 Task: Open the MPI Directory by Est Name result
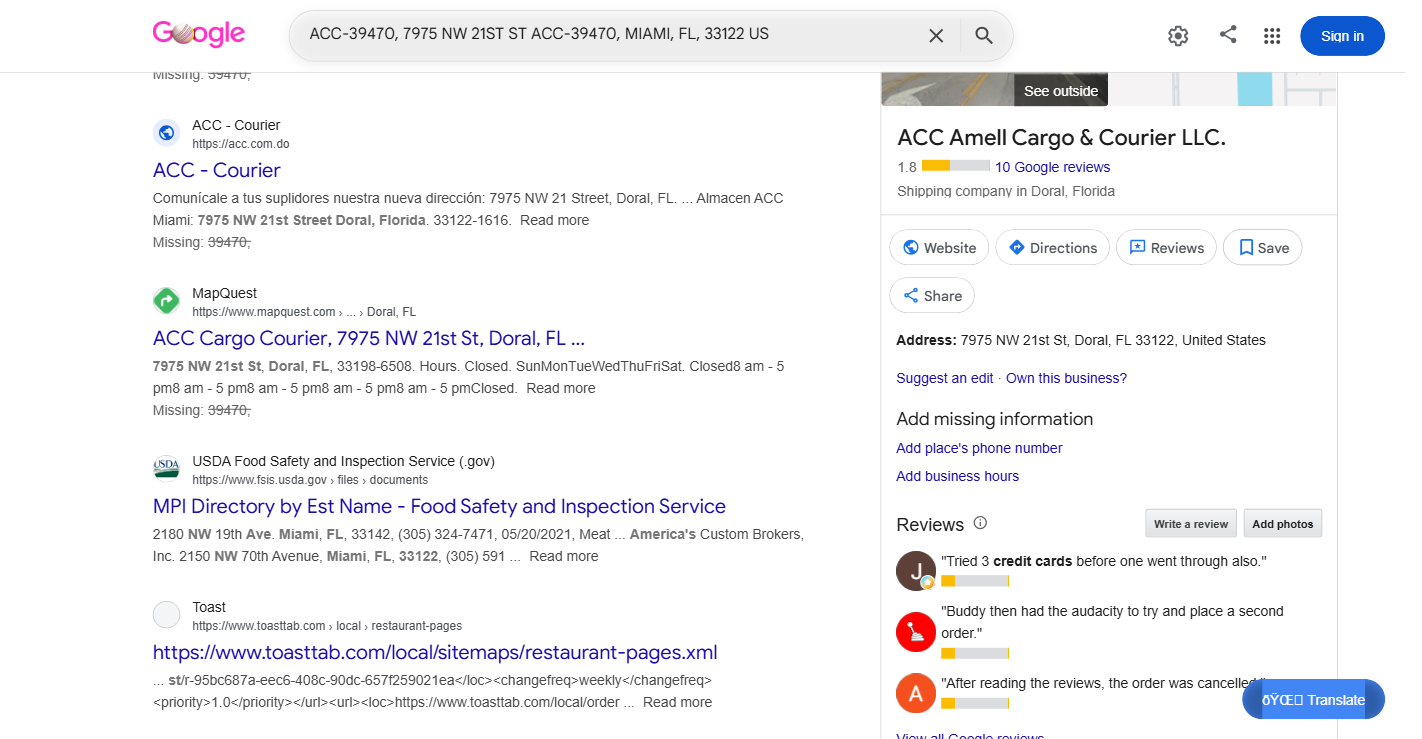click(x=439, y=506)
